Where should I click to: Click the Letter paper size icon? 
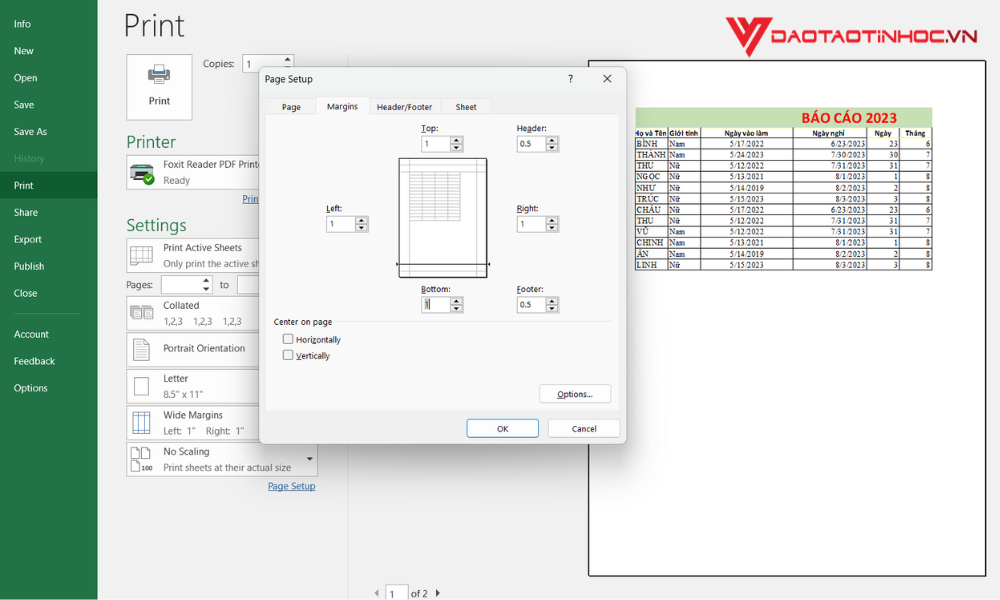click(x=140, y=386)
